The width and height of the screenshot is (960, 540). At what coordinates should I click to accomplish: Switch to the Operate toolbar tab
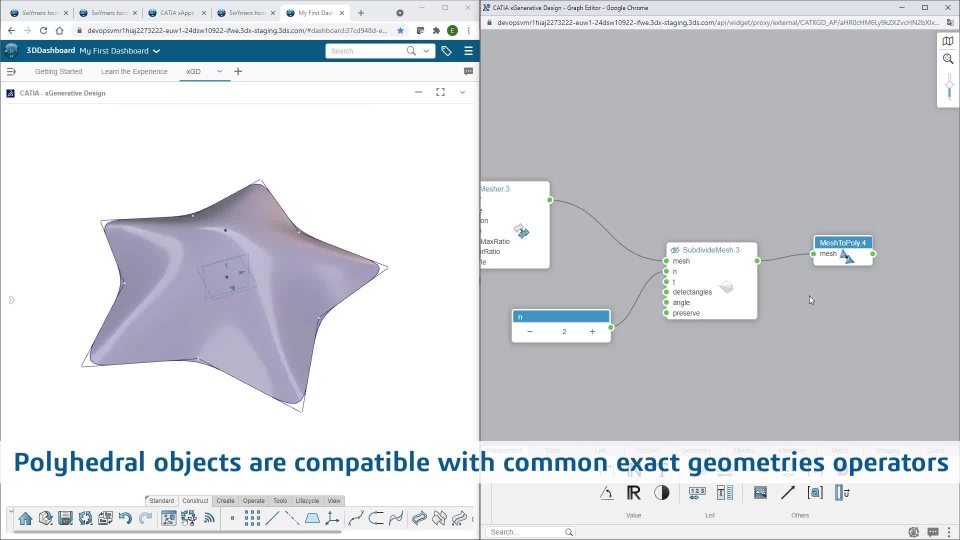click(253, 501)
